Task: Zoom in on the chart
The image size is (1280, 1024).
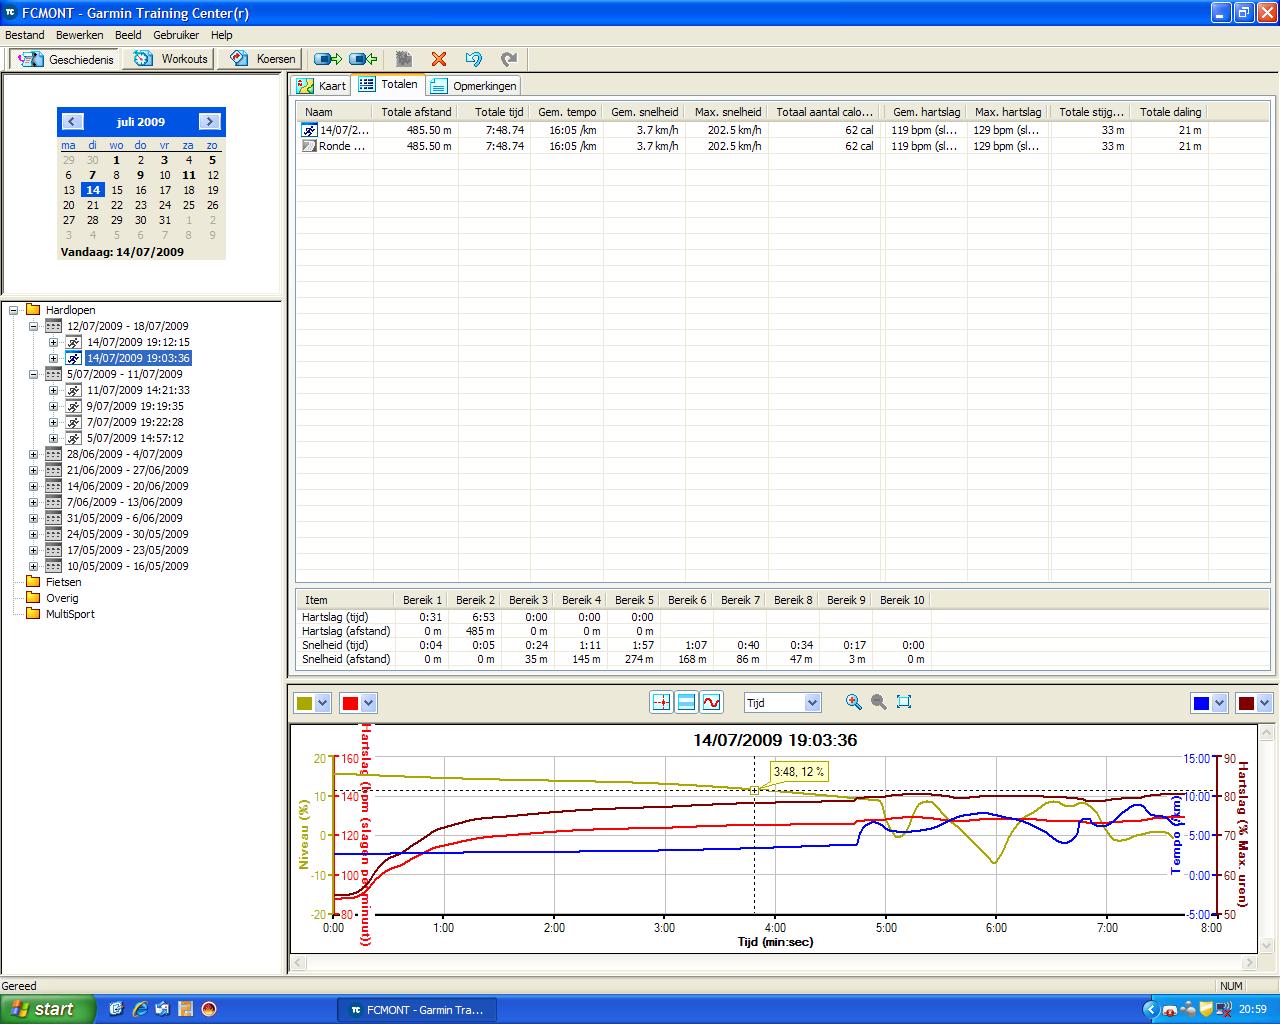Action: click(853, 702)
